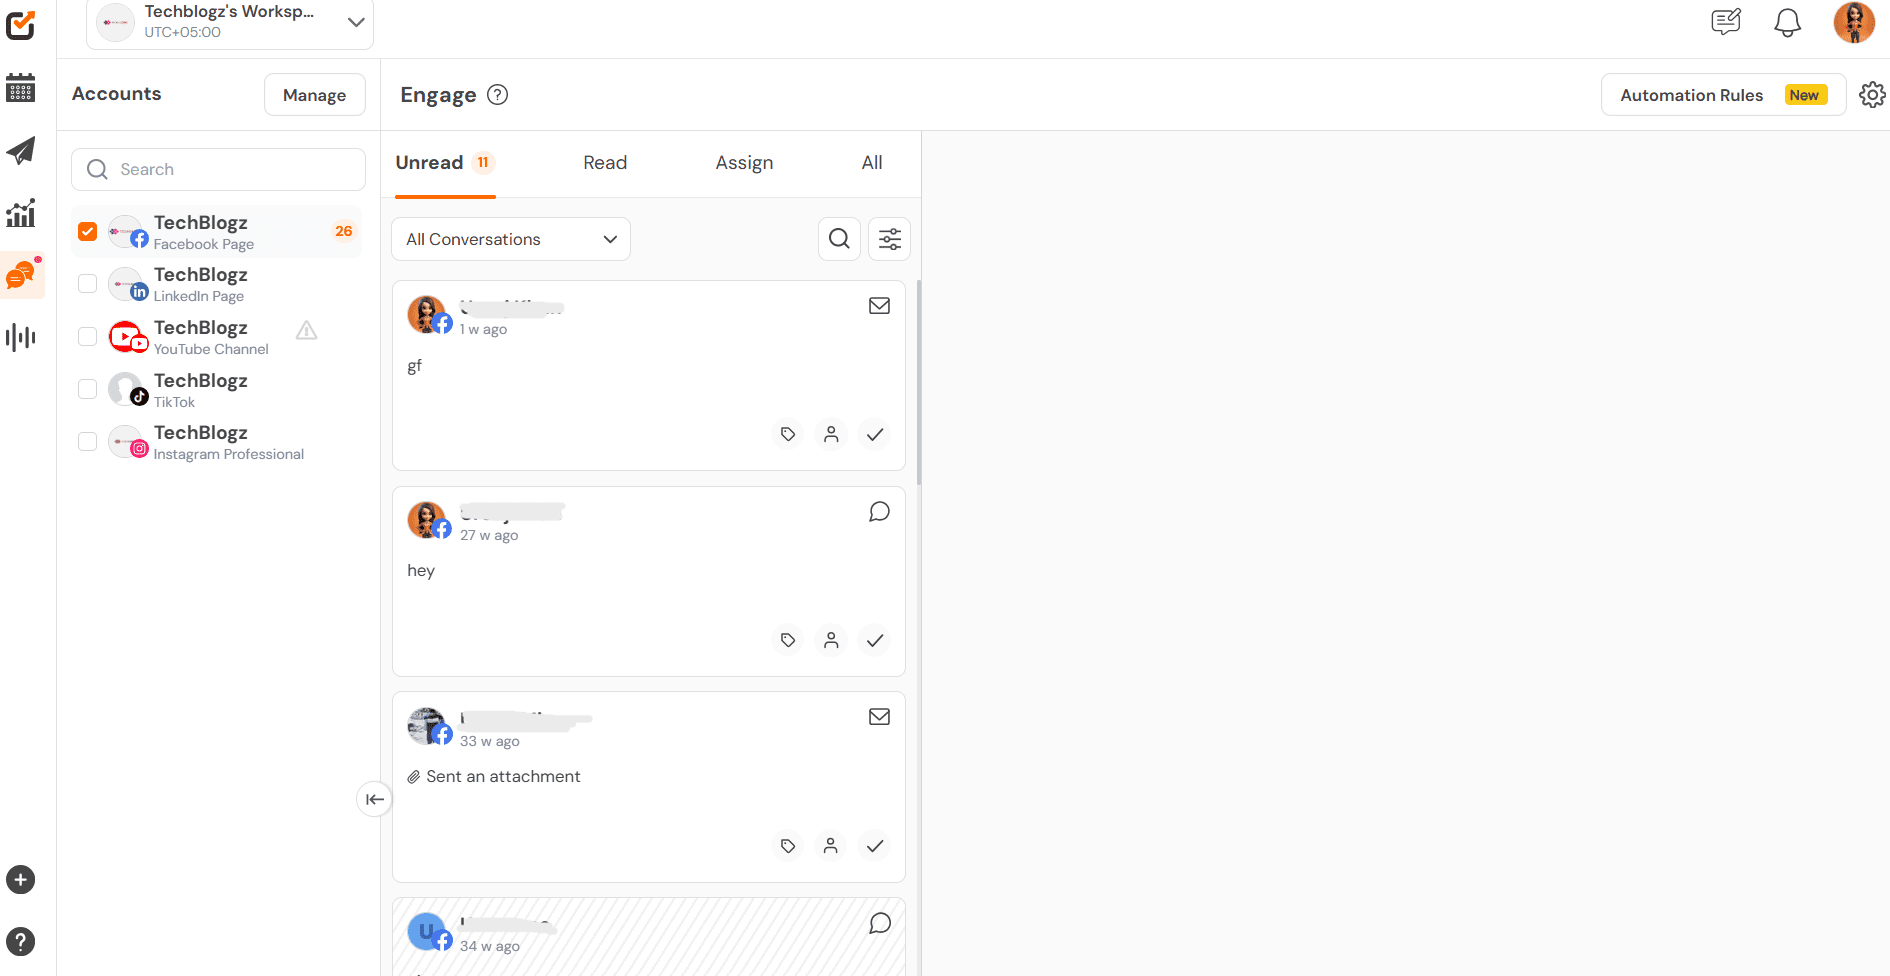Select the analytics icon in the sidebar
The height and width of the screenshot is (976, 1890).
click(21, 213)
